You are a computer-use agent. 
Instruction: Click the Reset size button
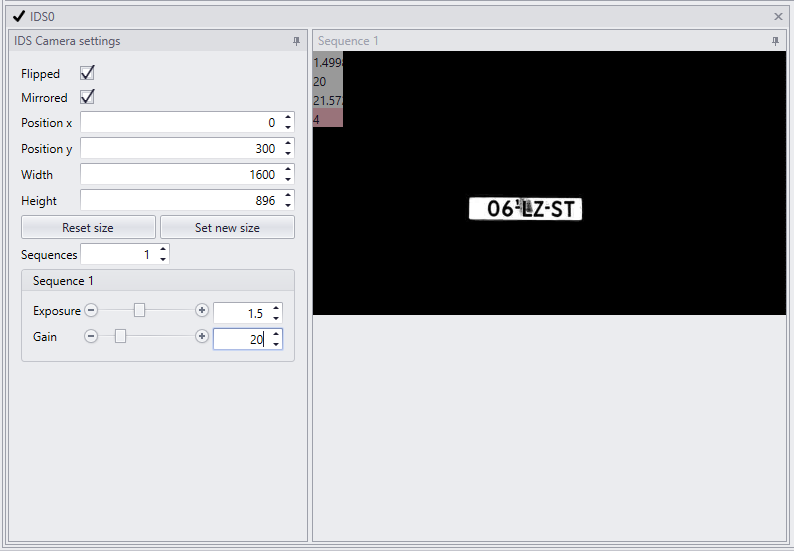pos(88,227)
